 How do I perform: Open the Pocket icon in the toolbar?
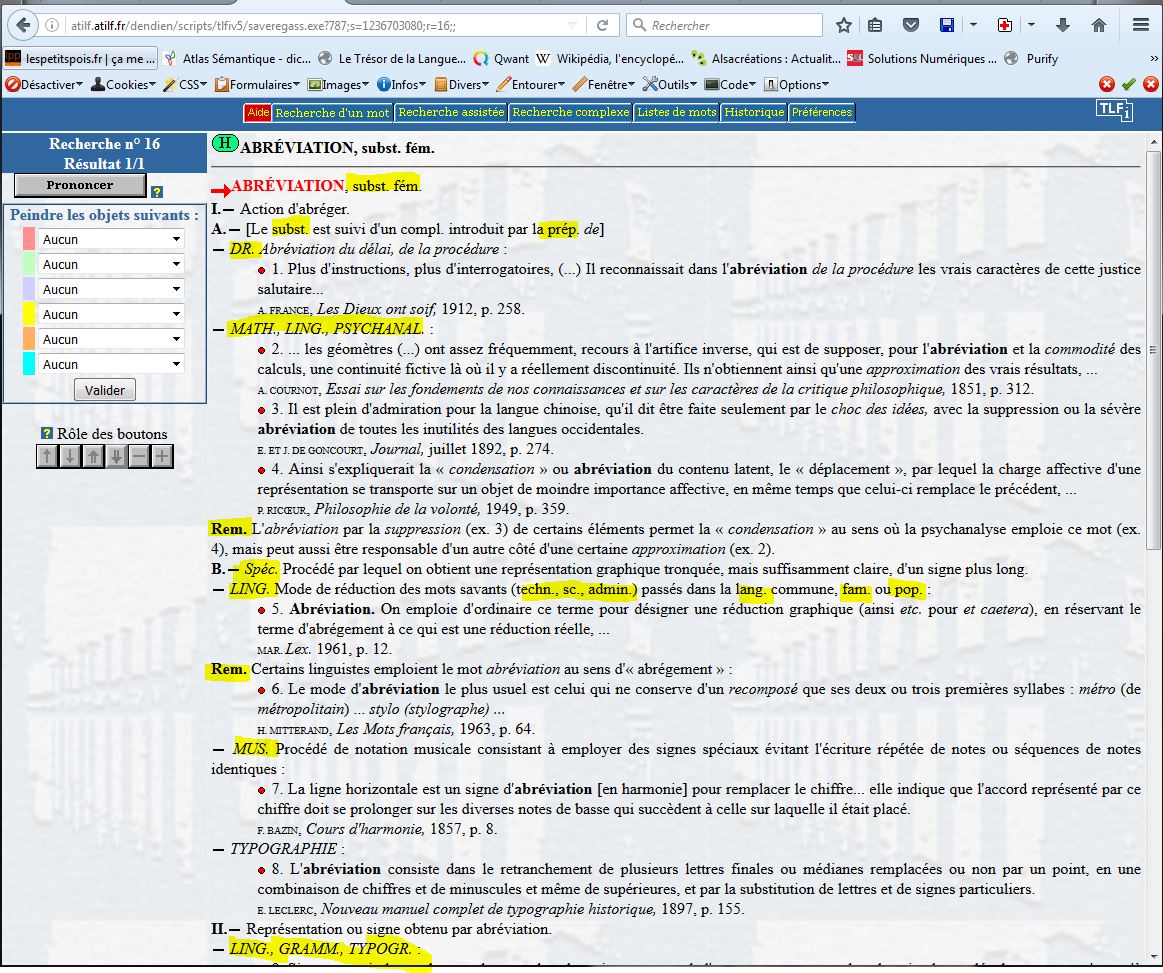[x=910, y=25]
